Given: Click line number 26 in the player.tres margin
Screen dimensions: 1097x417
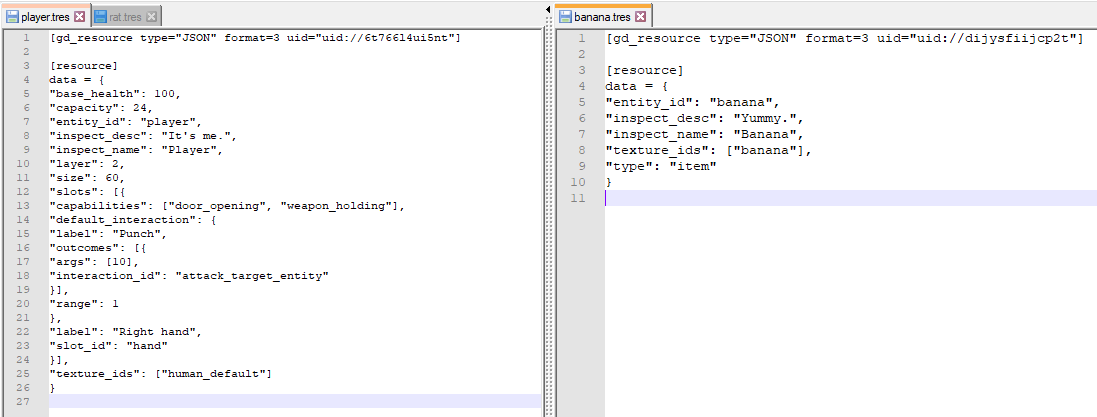Looking at the screenshot, I should tap(25, 388).
